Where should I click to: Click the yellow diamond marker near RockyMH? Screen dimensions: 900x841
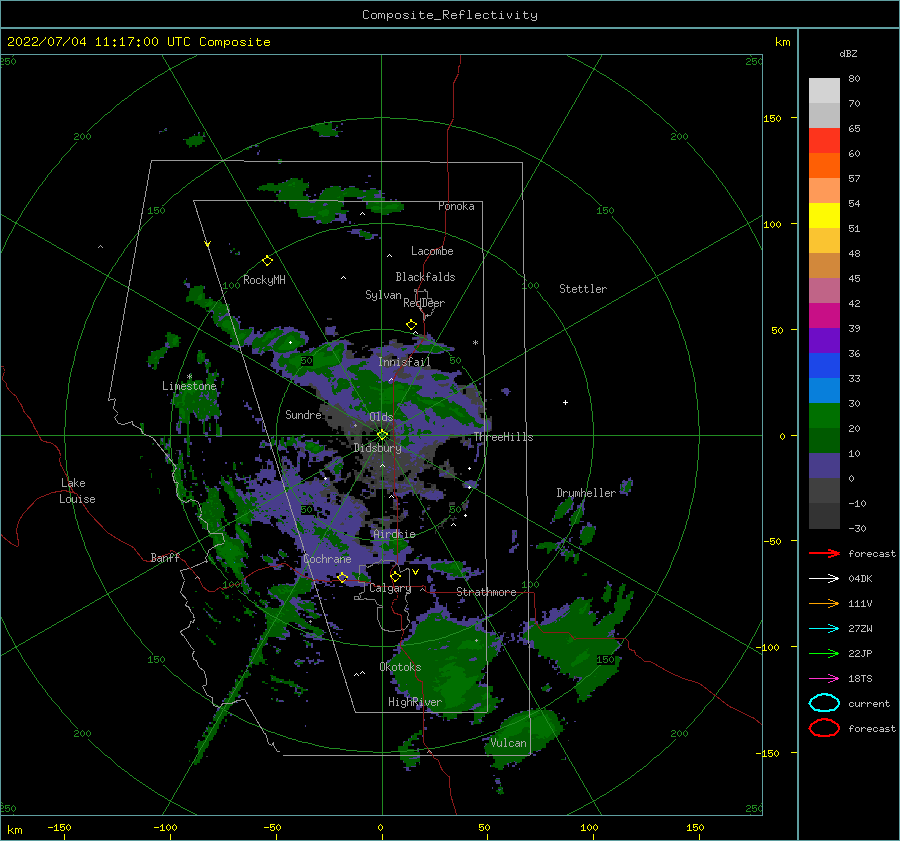point(267,261)
